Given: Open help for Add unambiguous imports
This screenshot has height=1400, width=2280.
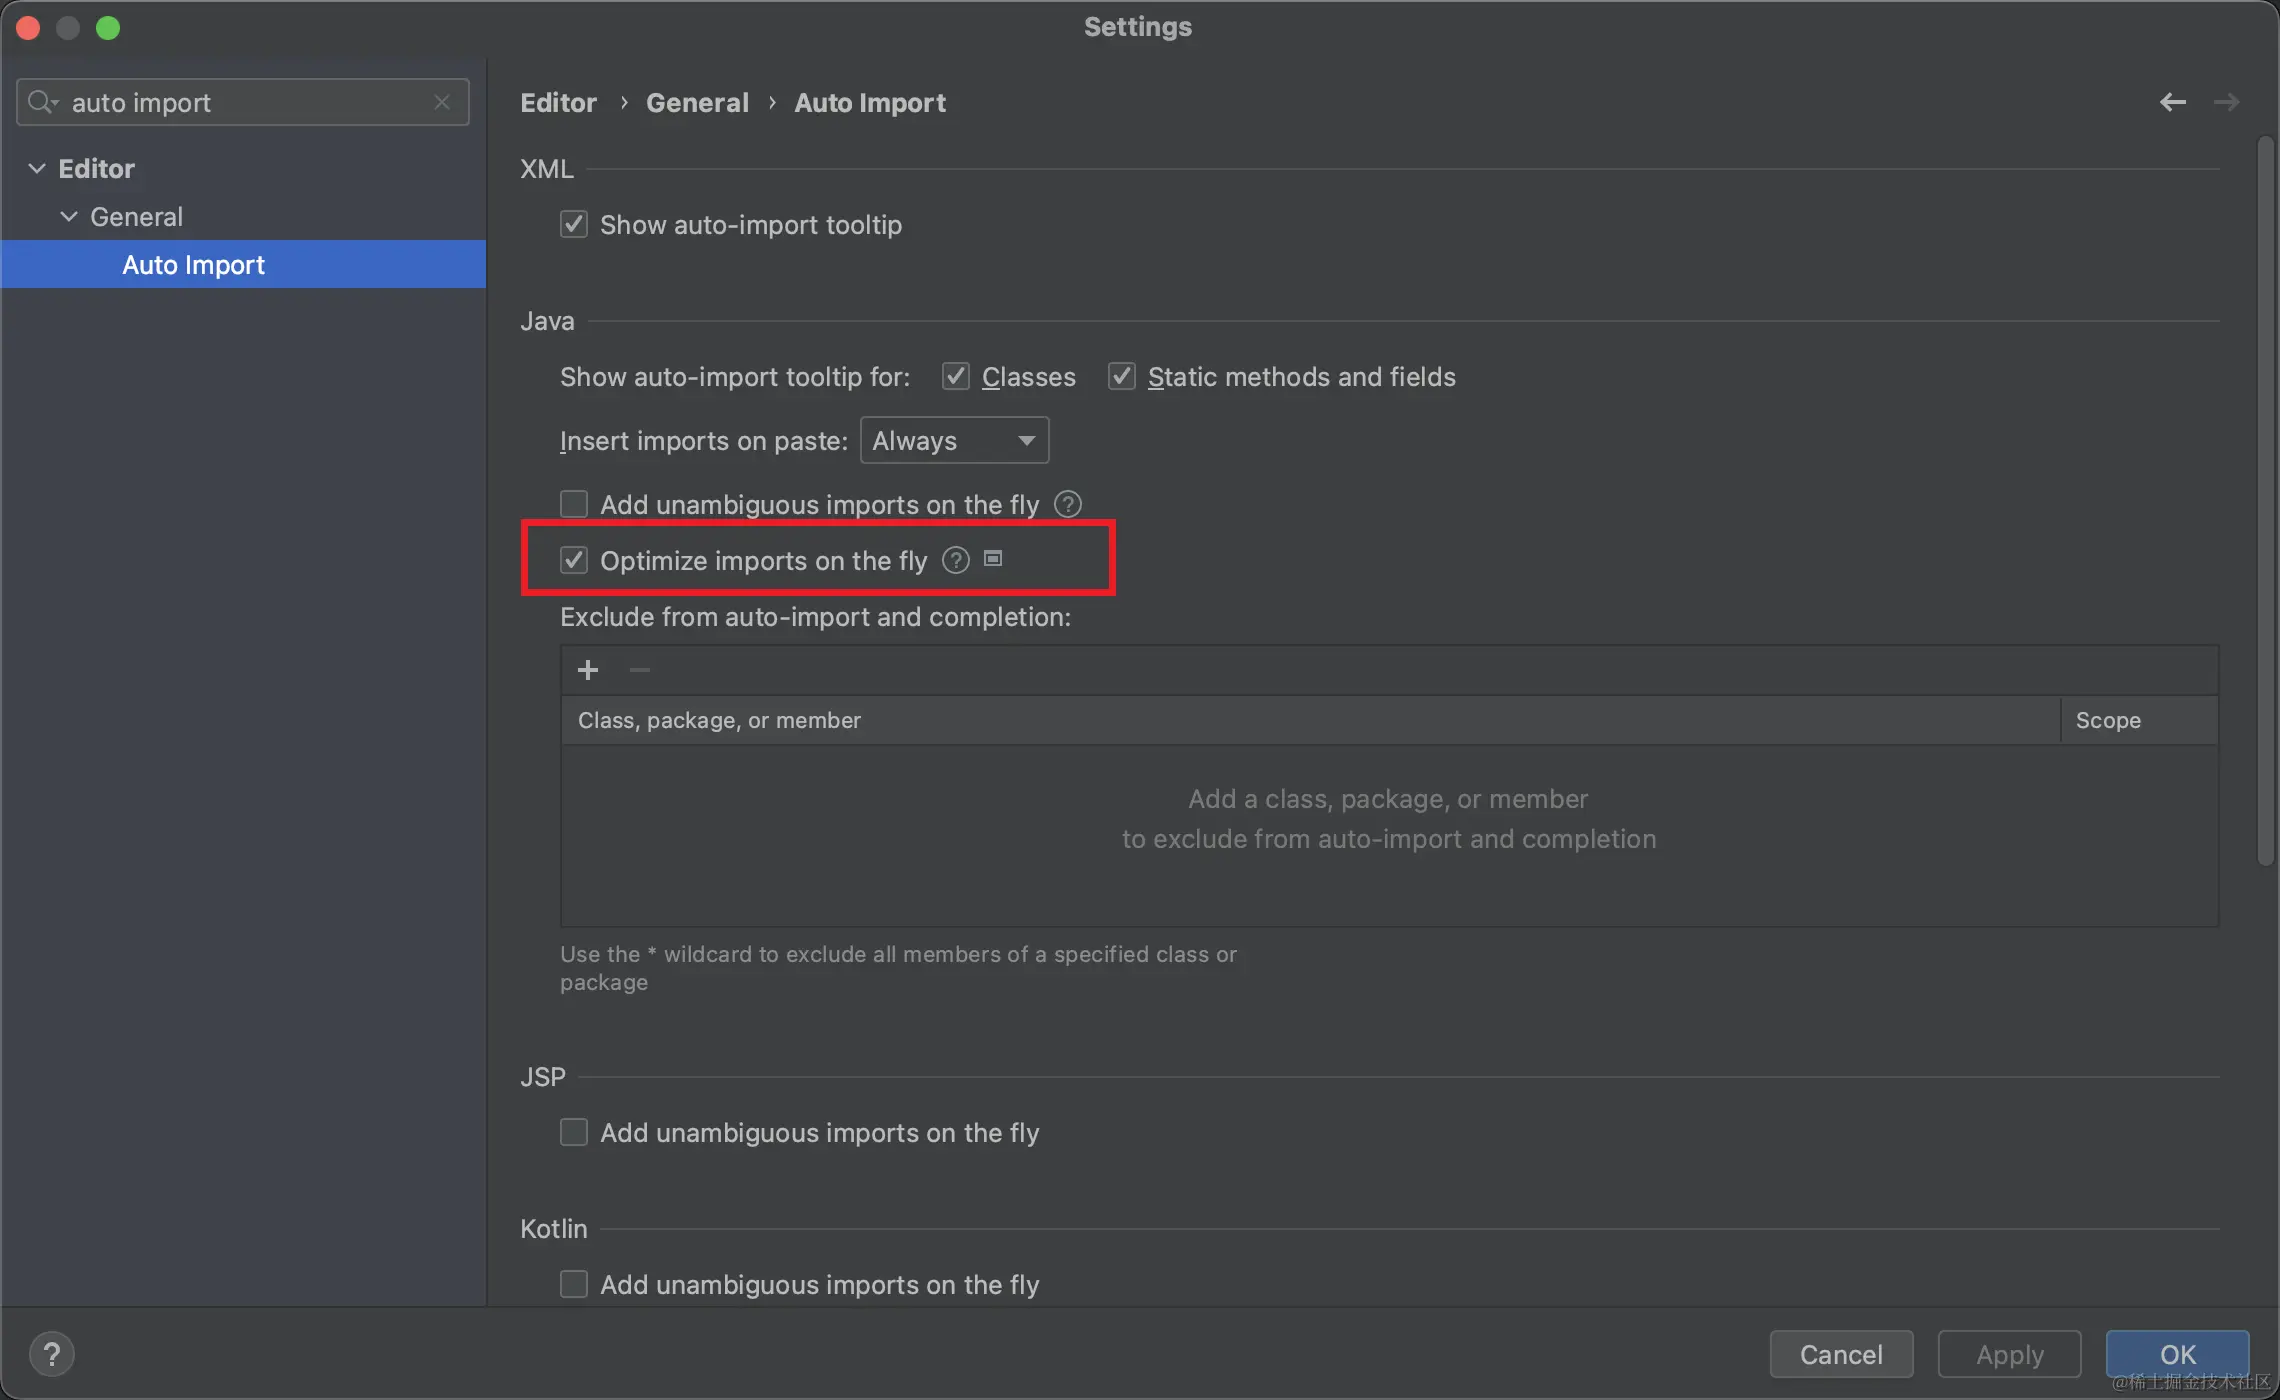Looking at the screenshot, I should pos(1068,504).
